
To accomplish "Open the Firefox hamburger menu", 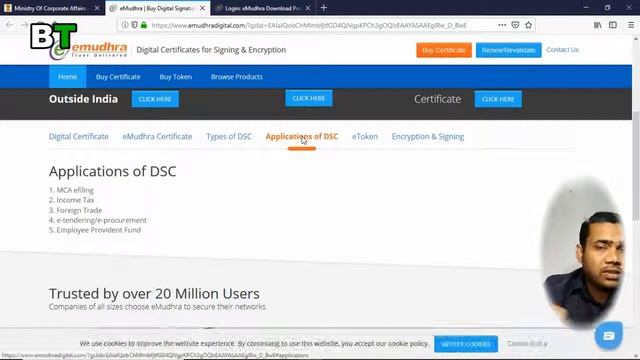I will 631,25.
